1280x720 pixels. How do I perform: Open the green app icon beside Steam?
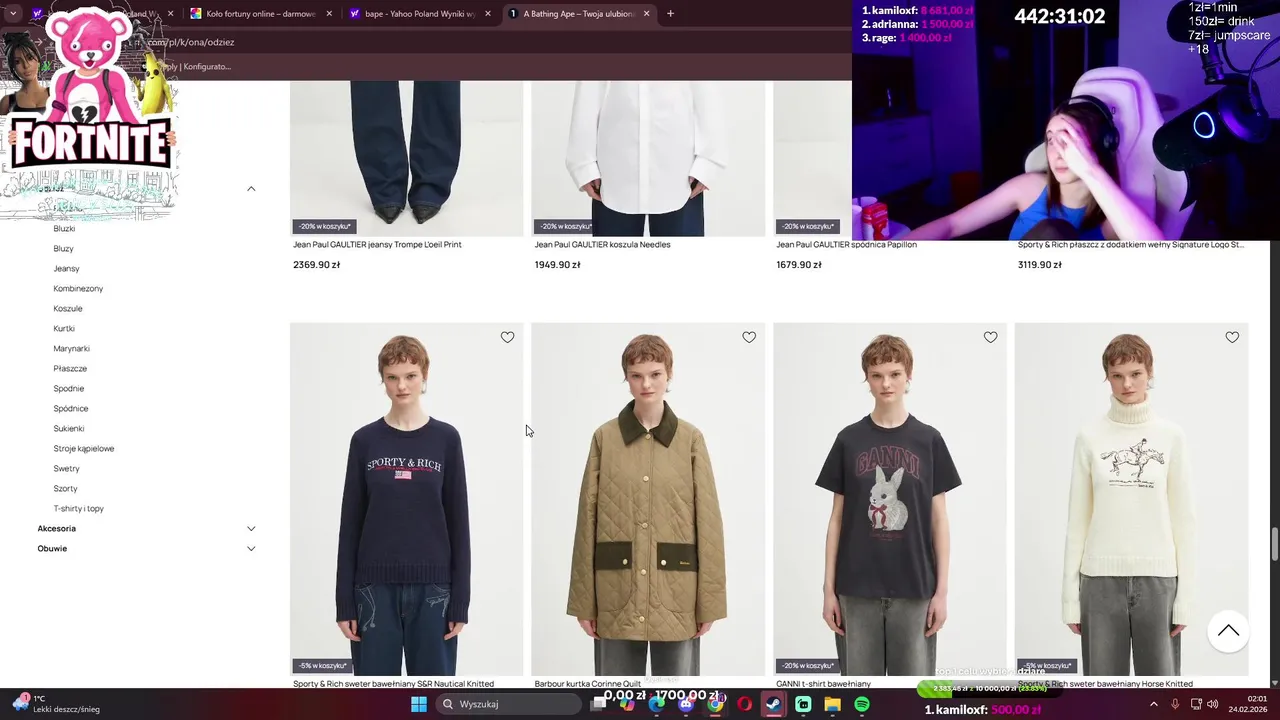pos(803,704)
